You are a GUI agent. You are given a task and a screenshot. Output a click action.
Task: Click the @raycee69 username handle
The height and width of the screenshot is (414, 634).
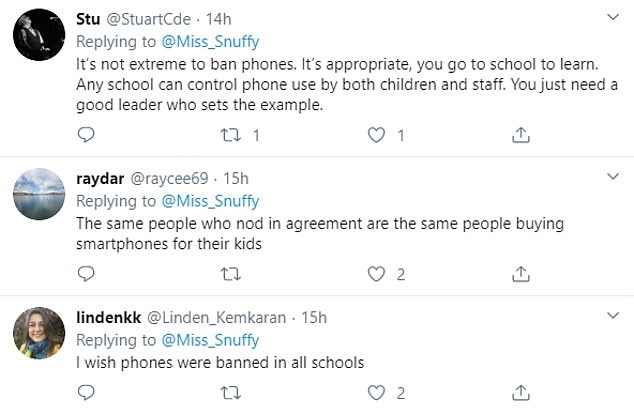tap(166, 179)
